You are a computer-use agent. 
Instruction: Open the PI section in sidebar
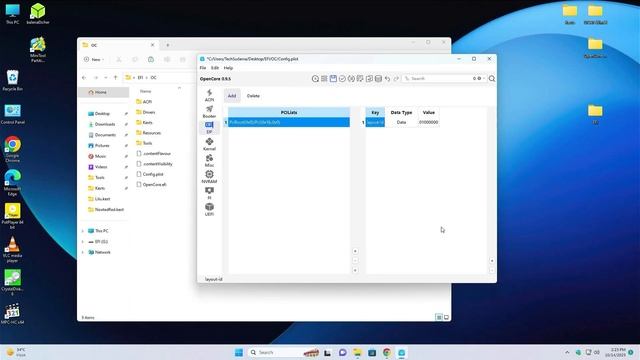click(x=209, y=193)
